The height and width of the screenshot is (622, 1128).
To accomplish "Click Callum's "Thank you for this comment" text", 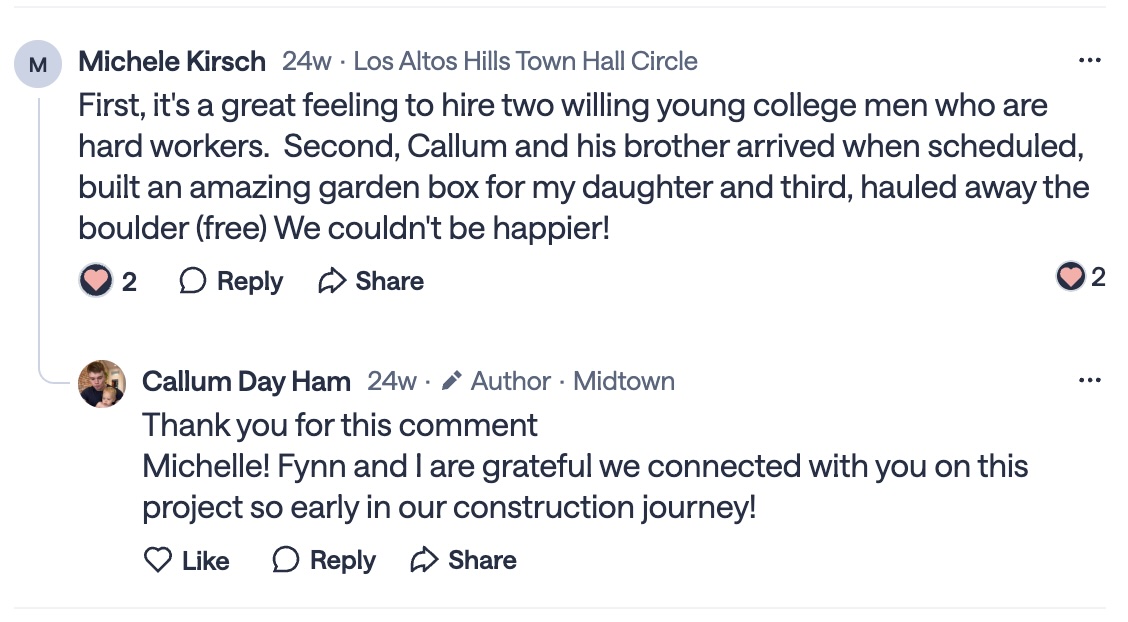I will pyautogui.click(x=340, y=425).
